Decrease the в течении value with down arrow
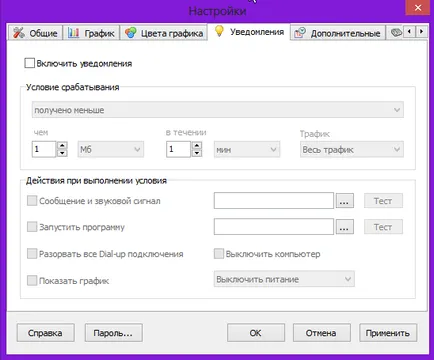The height and width of the screenshot is (360, 434). pos(197,153)
